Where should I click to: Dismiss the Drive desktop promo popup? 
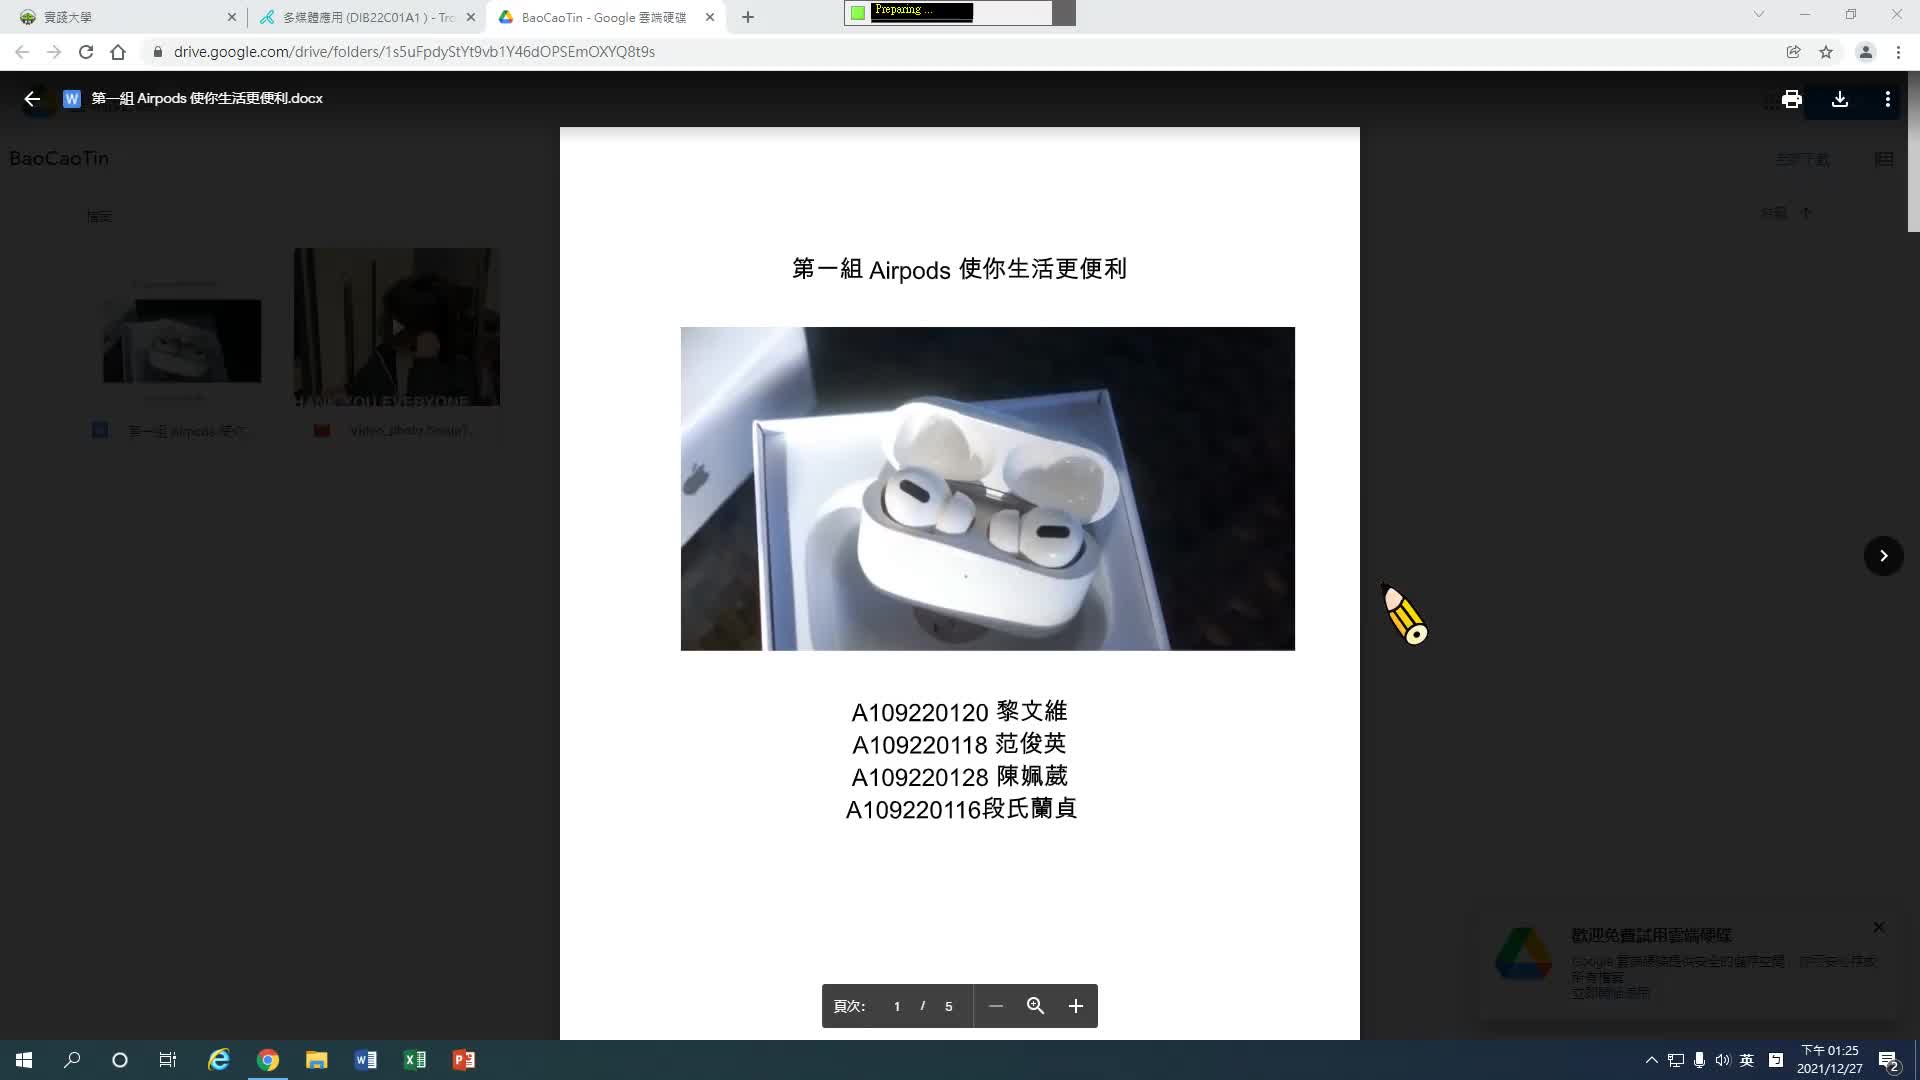click(1879, 928)
